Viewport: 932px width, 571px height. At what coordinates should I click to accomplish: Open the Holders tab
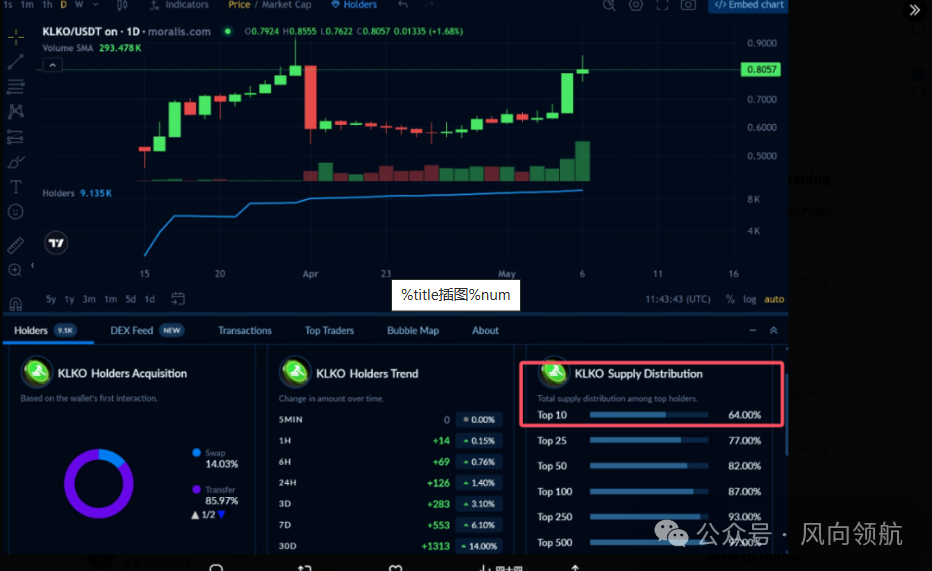48,330
